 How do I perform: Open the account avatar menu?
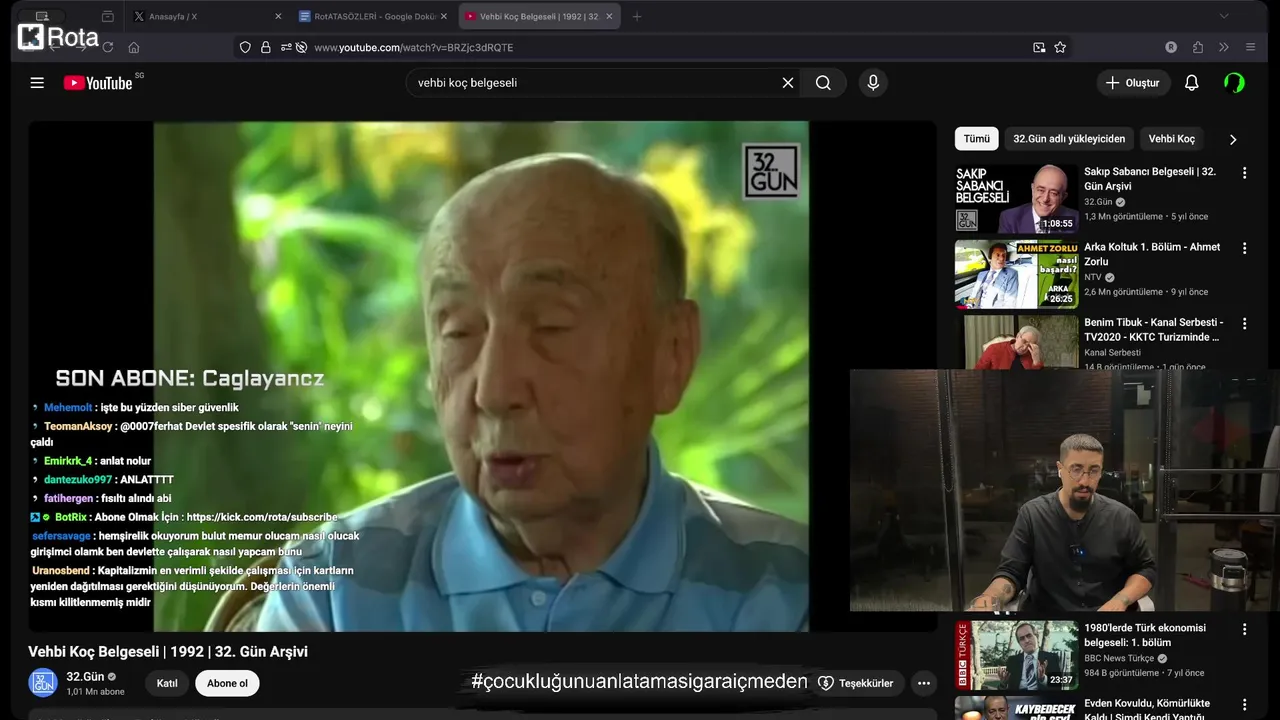[x=1234, y=83]
